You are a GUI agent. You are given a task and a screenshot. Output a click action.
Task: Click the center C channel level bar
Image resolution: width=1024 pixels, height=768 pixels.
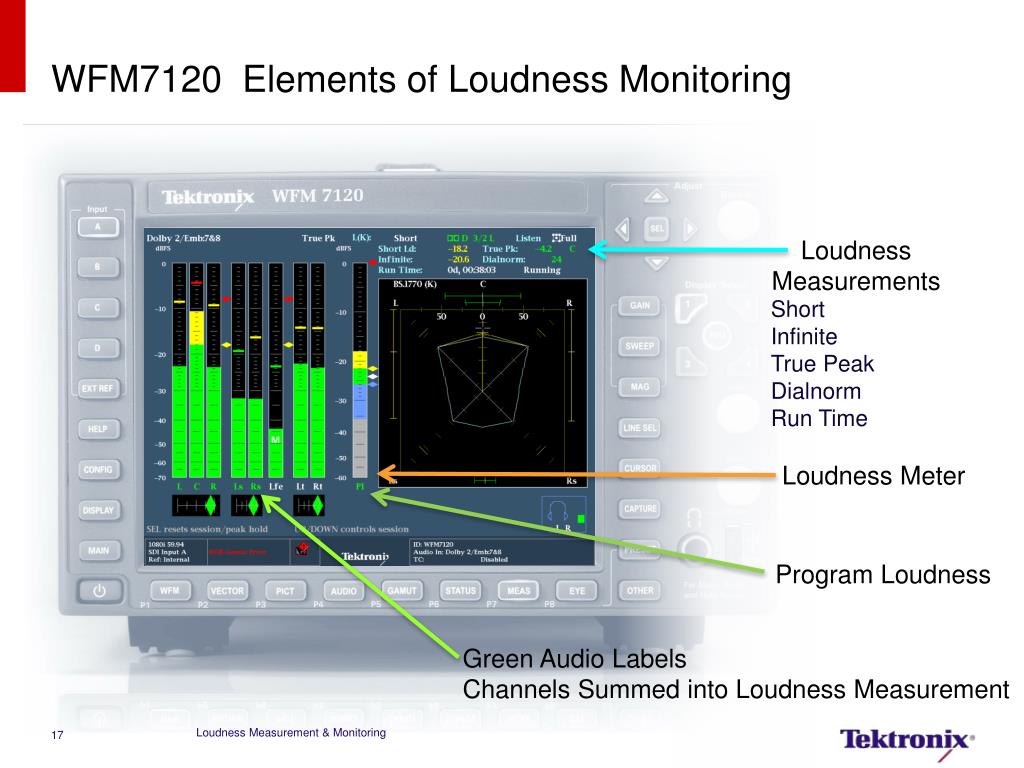[x=197, y=370]
